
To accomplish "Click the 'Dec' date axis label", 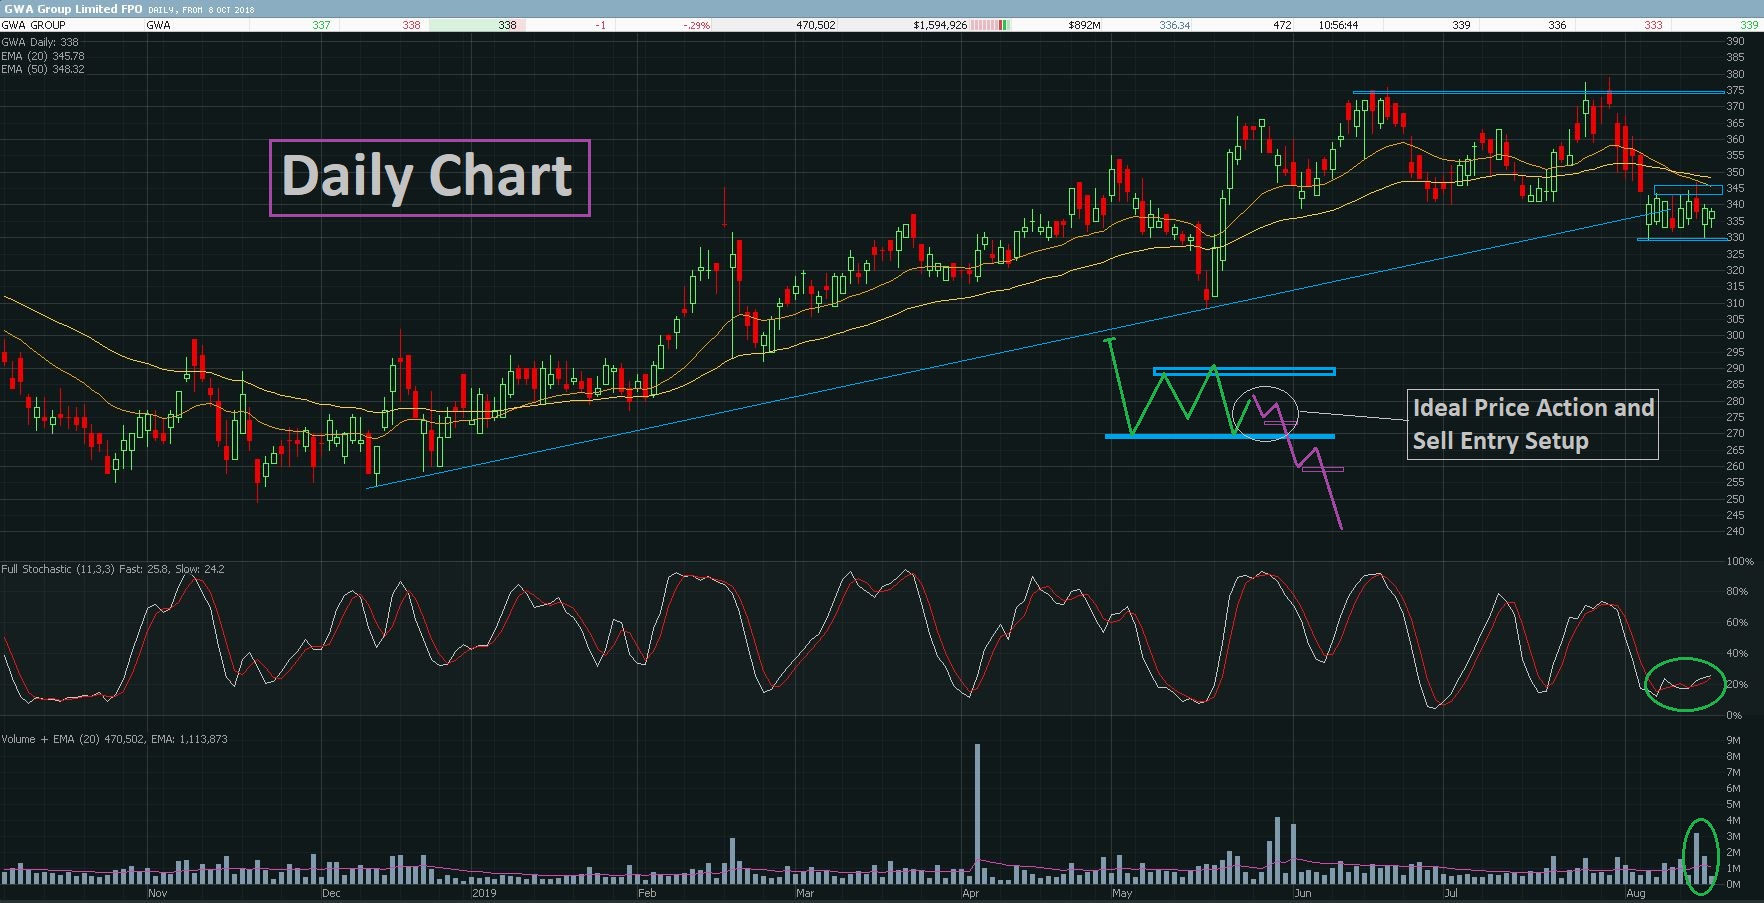I will [331, 893].
